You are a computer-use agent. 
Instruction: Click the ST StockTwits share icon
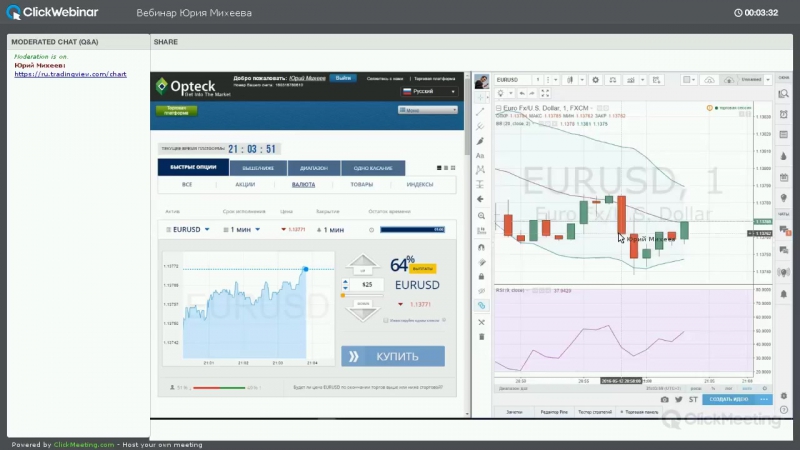coord(693,399)
